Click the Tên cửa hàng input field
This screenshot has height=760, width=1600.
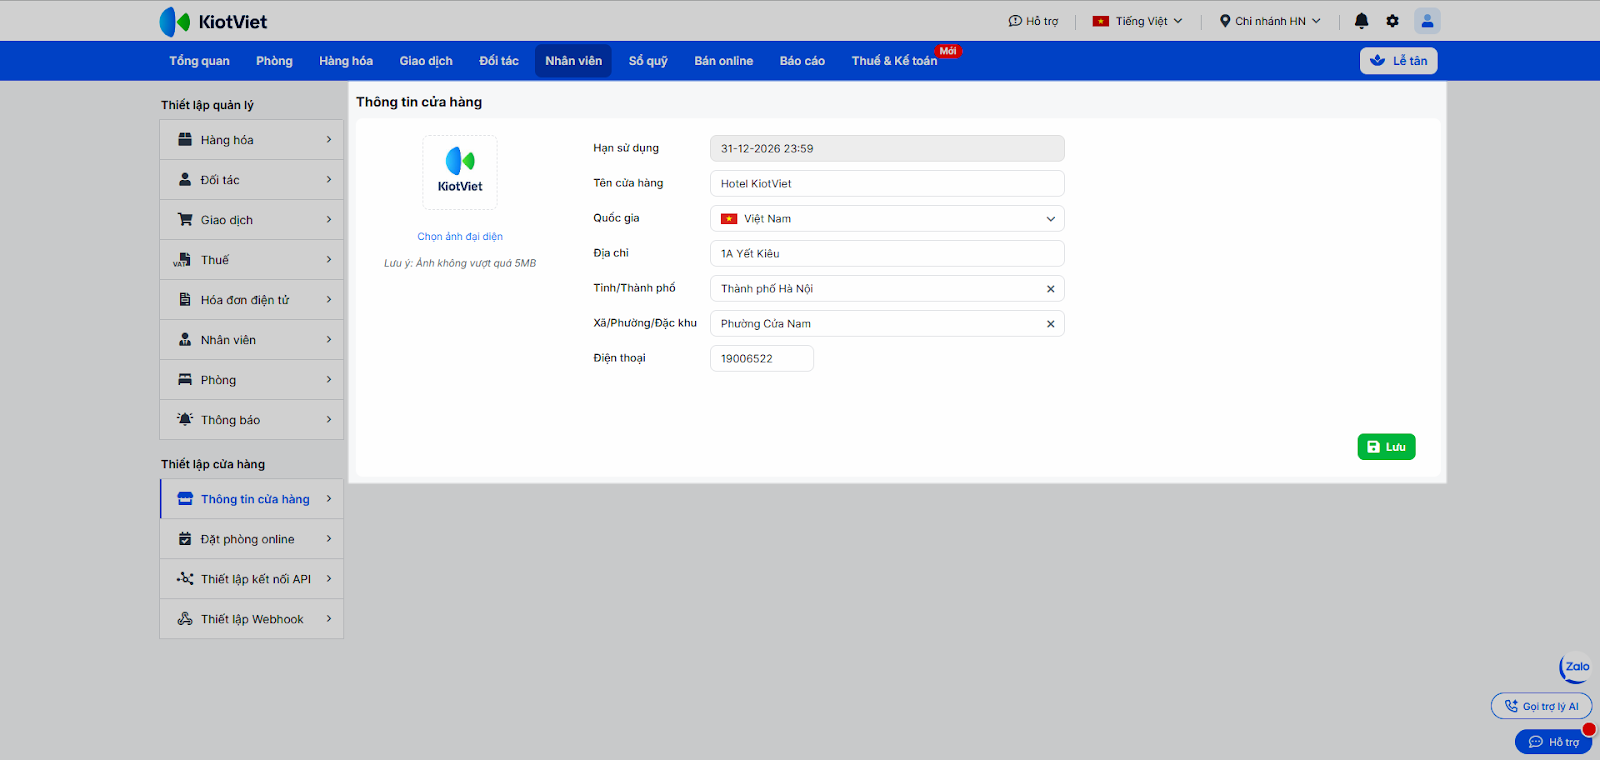click(x=887, y=184)
